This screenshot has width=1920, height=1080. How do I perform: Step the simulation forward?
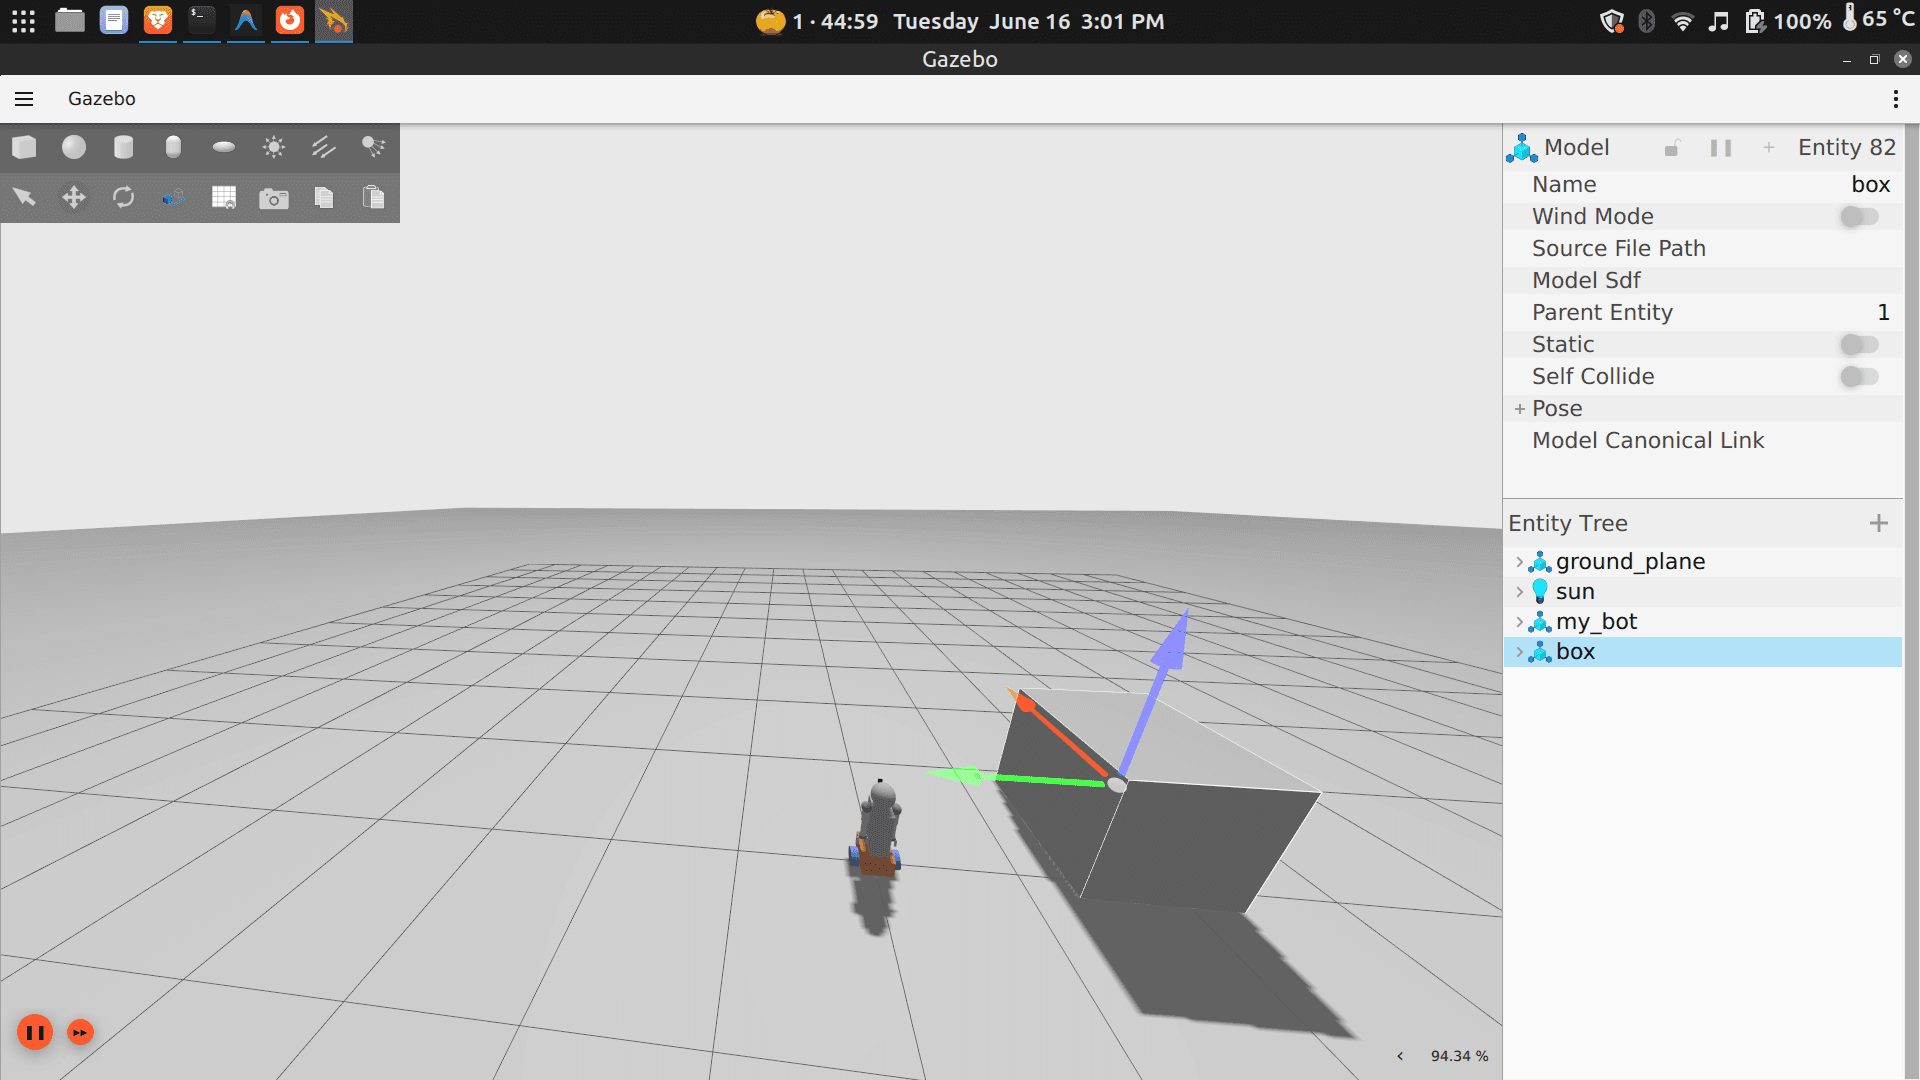80,1032
